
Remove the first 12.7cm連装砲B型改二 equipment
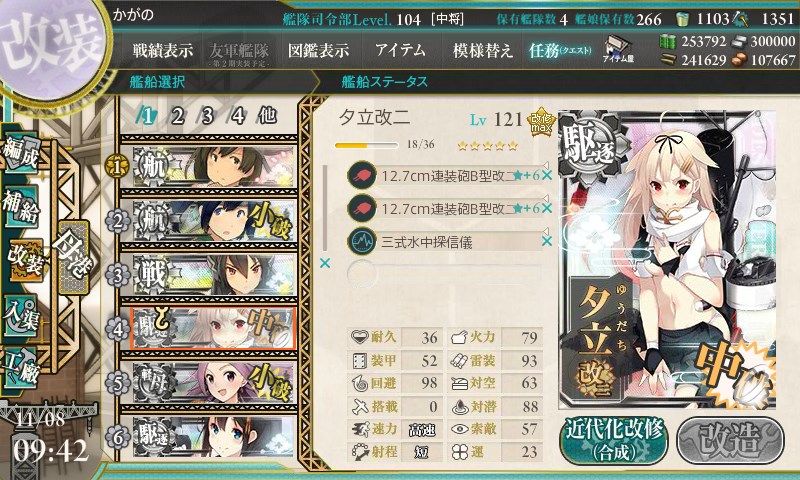pyautogui.click(x=546, y=175)
